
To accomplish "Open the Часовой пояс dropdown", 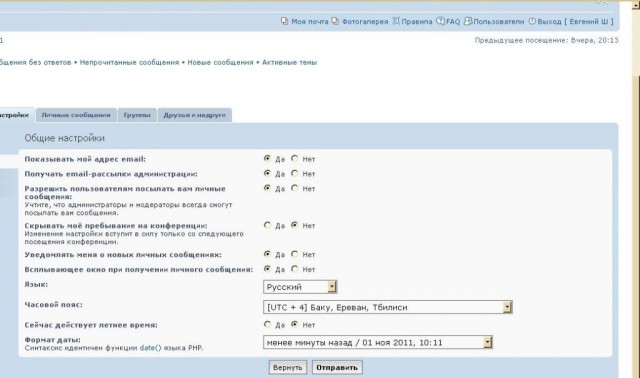I will [387, 307].
